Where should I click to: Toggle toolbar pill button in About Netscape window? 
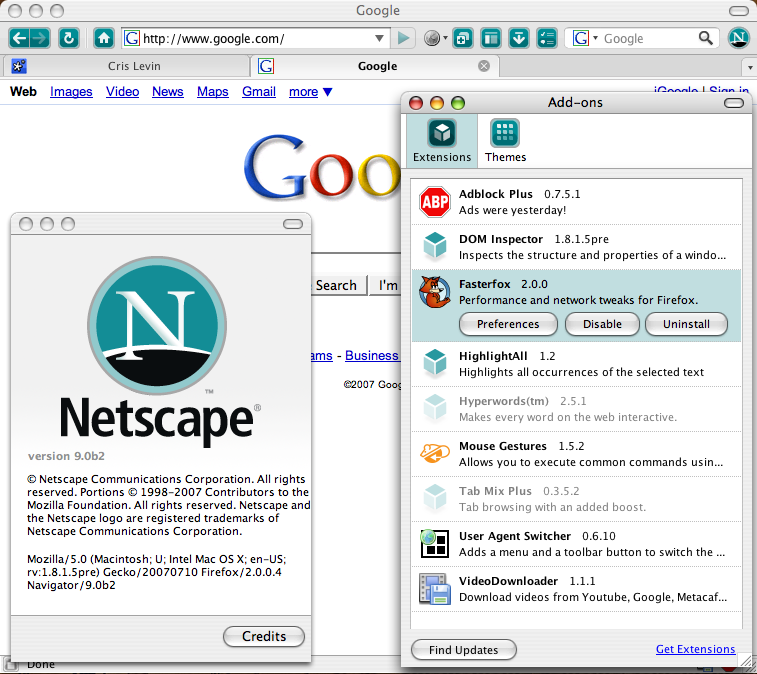(293, 224)
